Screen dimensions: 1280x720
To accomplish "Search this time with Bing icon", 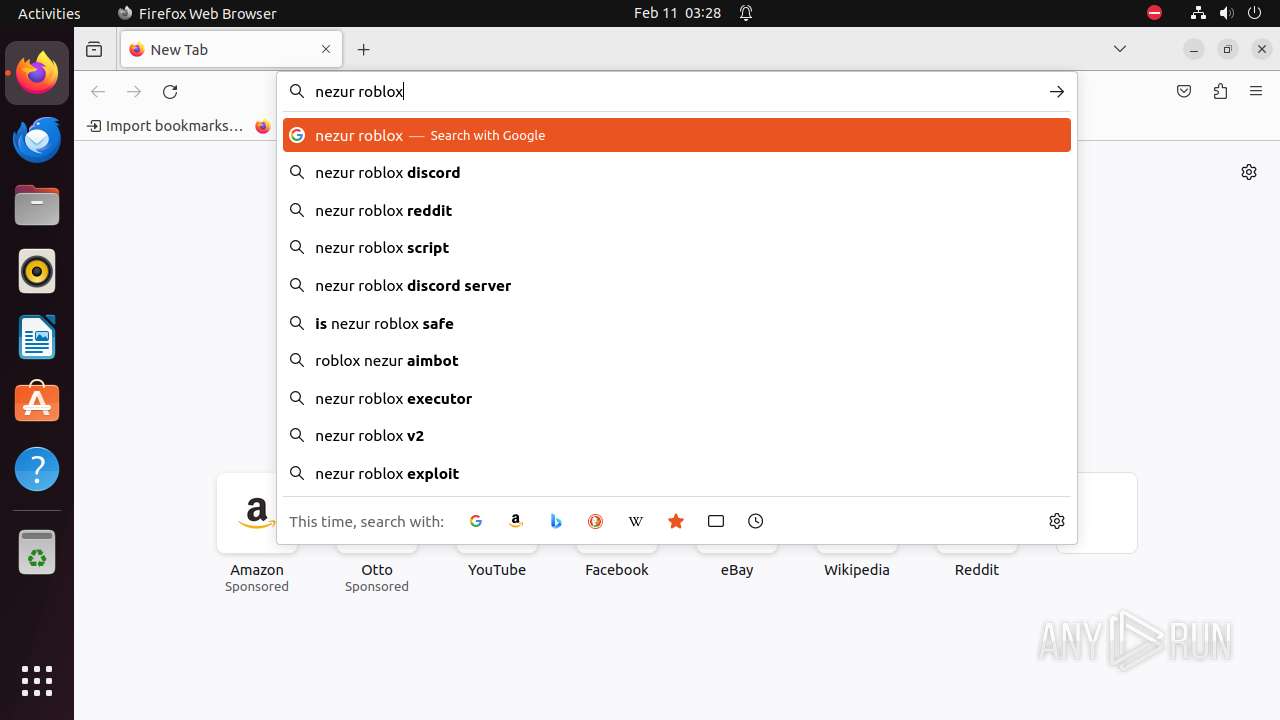I will tap(556, 521).
